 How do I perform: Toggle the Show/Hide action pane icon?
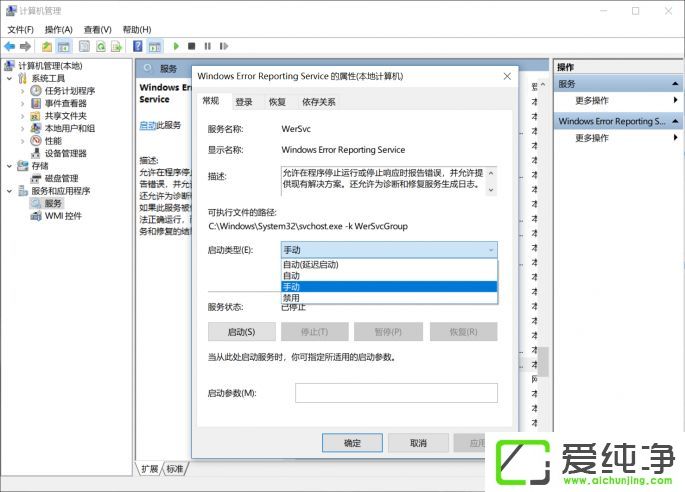click(x=155, y=46)
